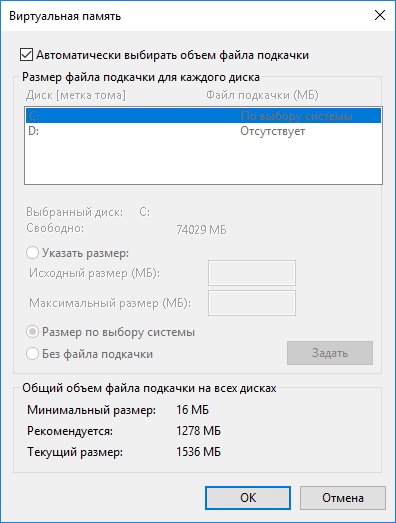The height and width of the screenshot is (523, 396).
Task: Click empty space below D: in drive list
Action: pyautogui.click(x=203, y=160)
